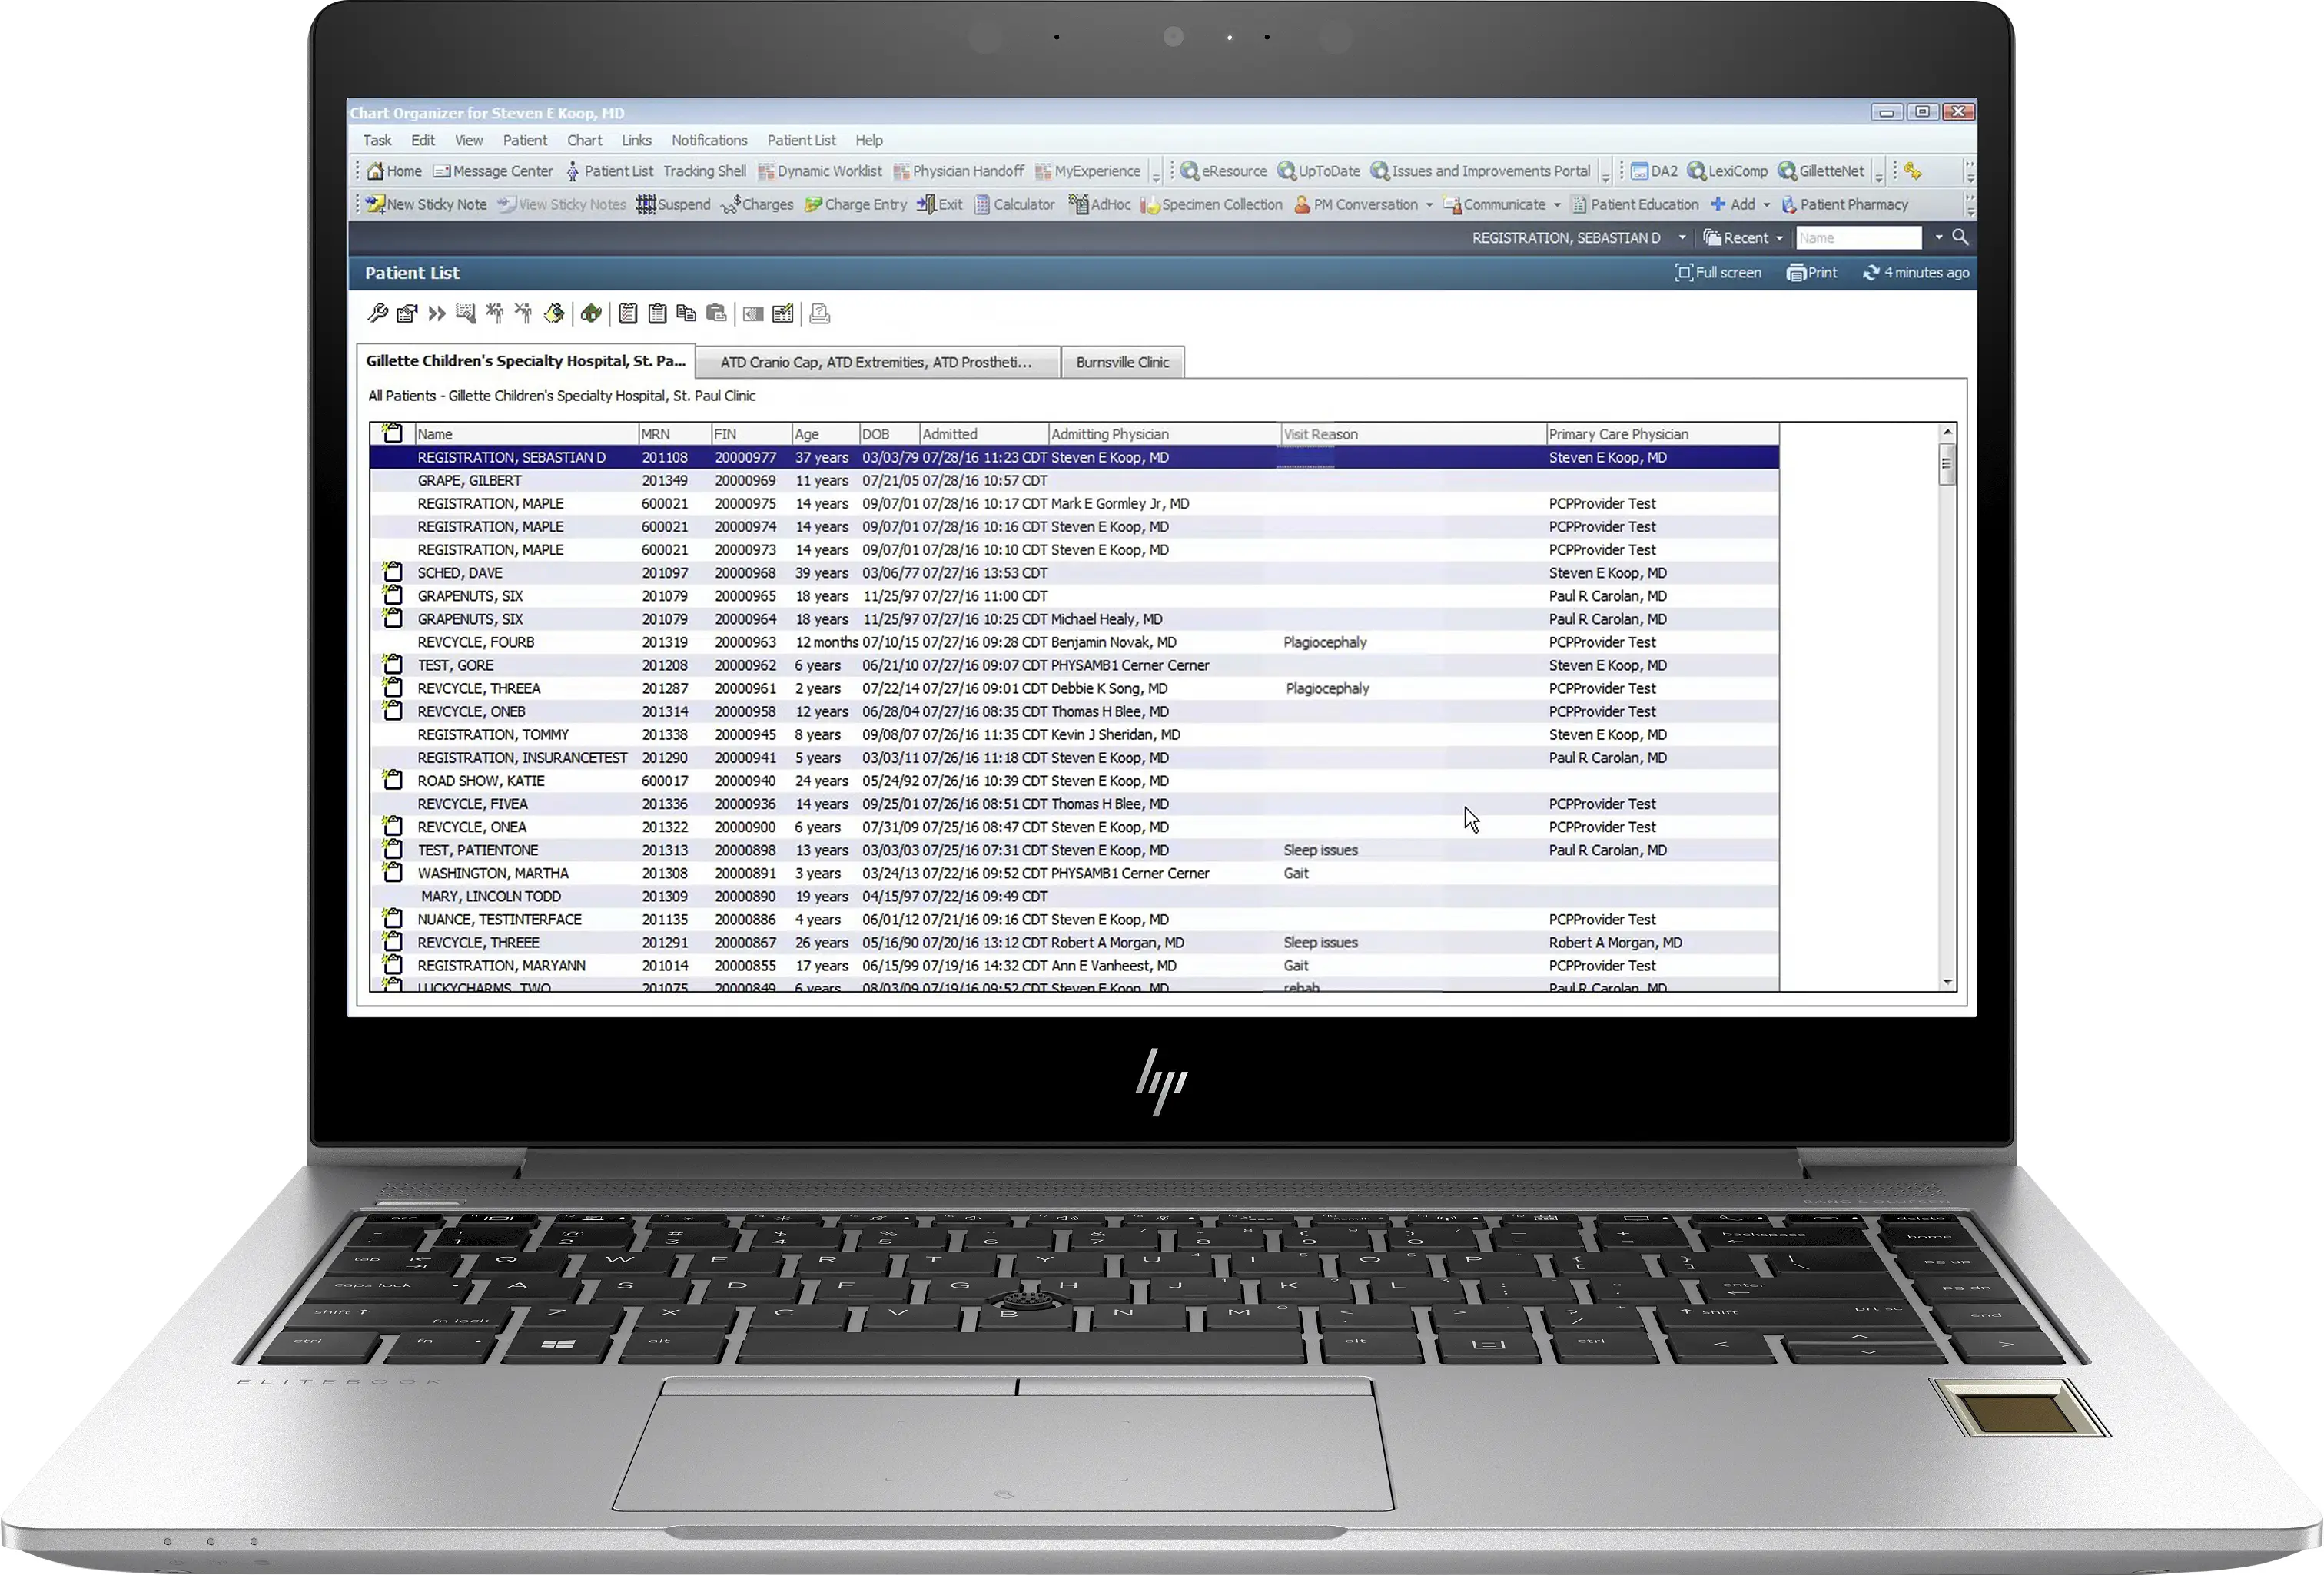Open Specimen Collection
Image resolution: width=2324 pixels, height=1575 pixels.
1211,204
